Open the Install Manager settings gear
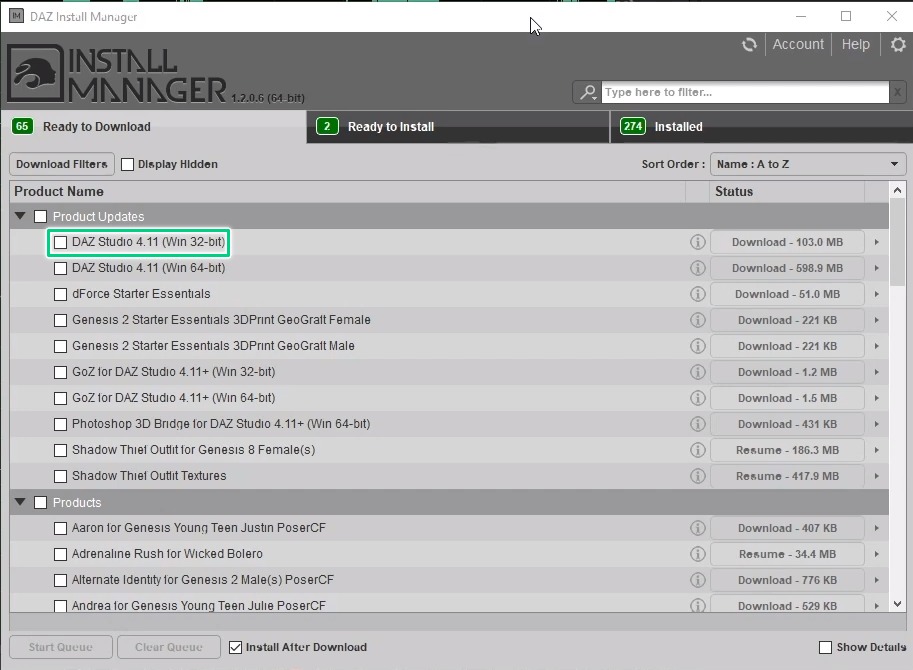Viewport: 913px width, 670px height. pos(897,44)
